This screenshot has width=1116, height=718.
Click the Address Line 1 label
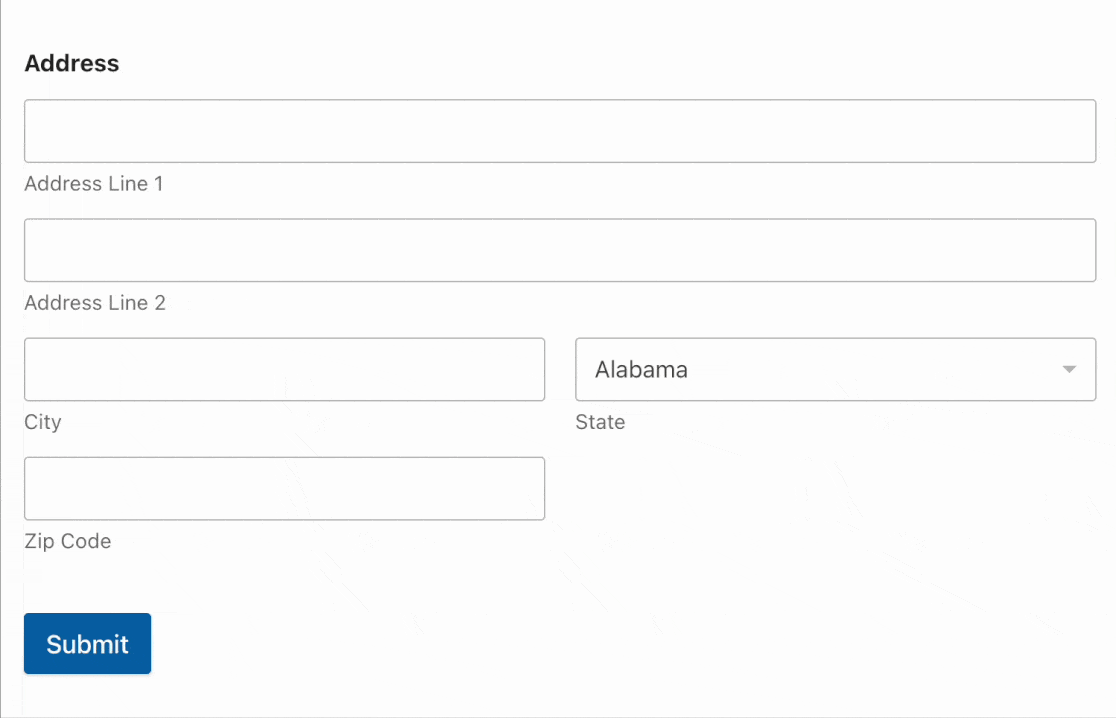(94, 184)
